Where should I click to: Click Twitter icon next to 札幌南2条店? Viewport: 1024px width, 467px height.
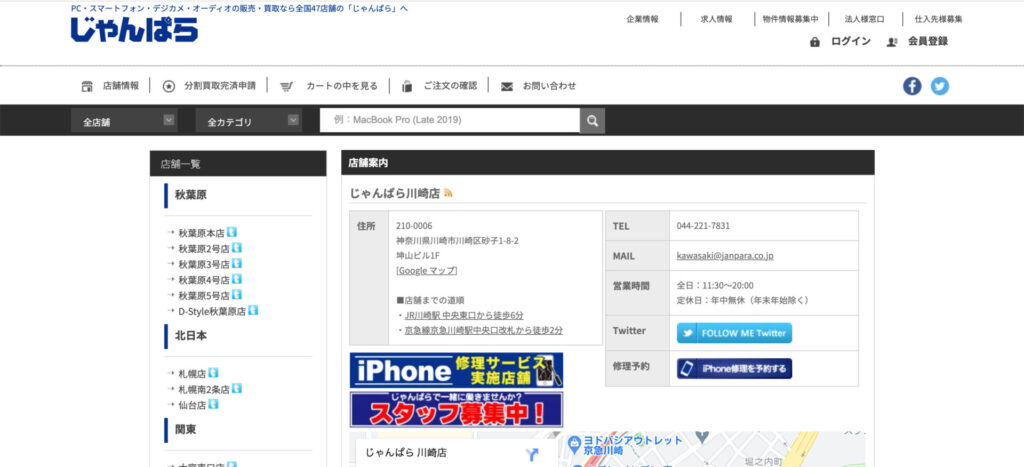[236, 389]
